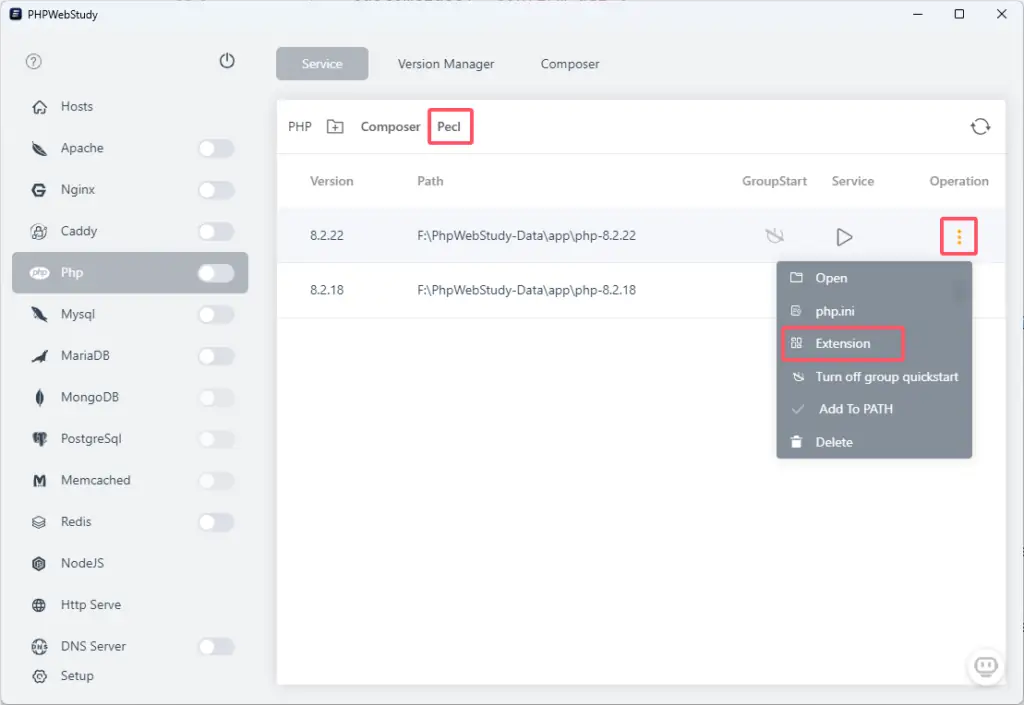Open Hosts in the sidebar

click(76, 107)
